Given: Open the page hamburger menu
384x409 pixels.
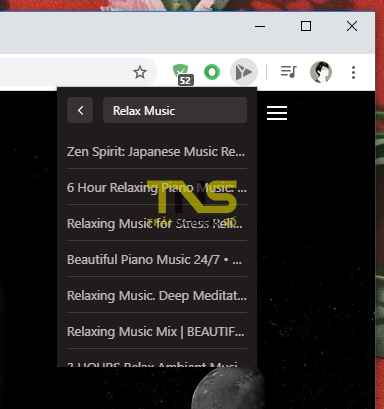Looking at the screenshot, I should 277,113.
